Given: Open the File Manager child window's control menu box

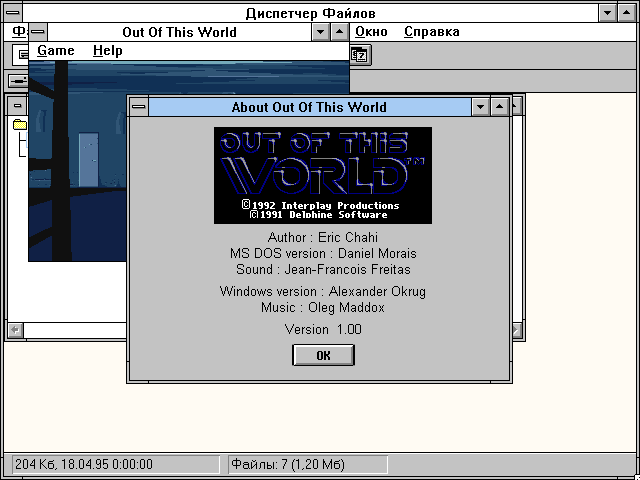Looking at the screenshot, I should coord(17,105).
